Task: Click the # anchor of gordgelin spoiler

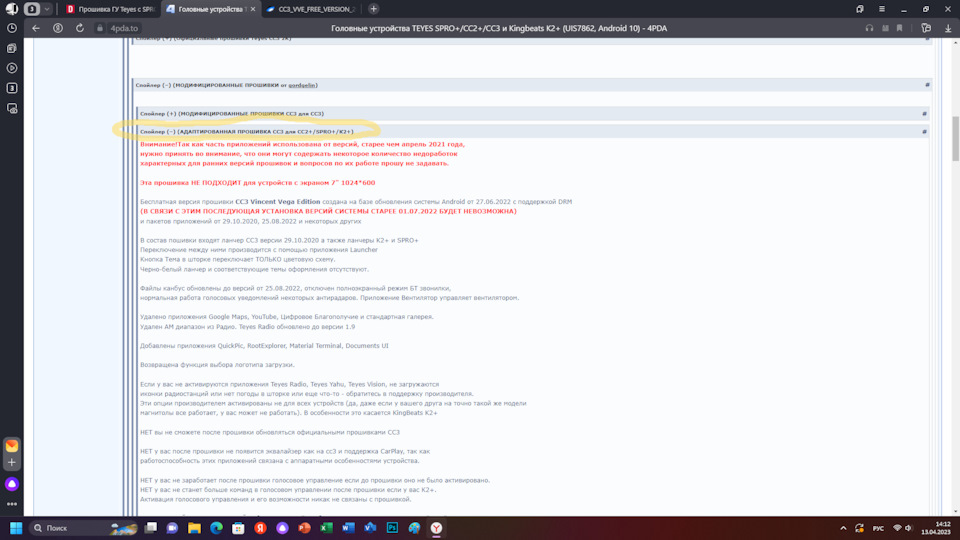Action: [927, 85]
